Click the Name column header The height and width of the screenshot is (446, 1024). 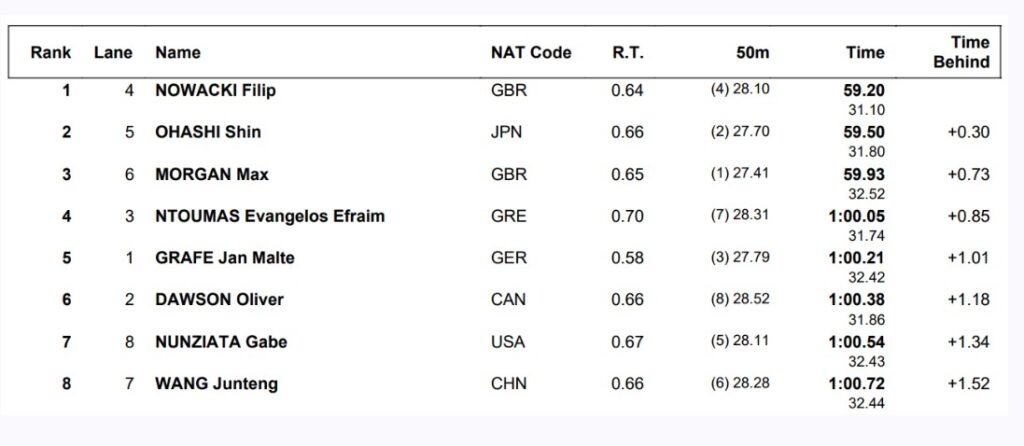pos(178,53)
